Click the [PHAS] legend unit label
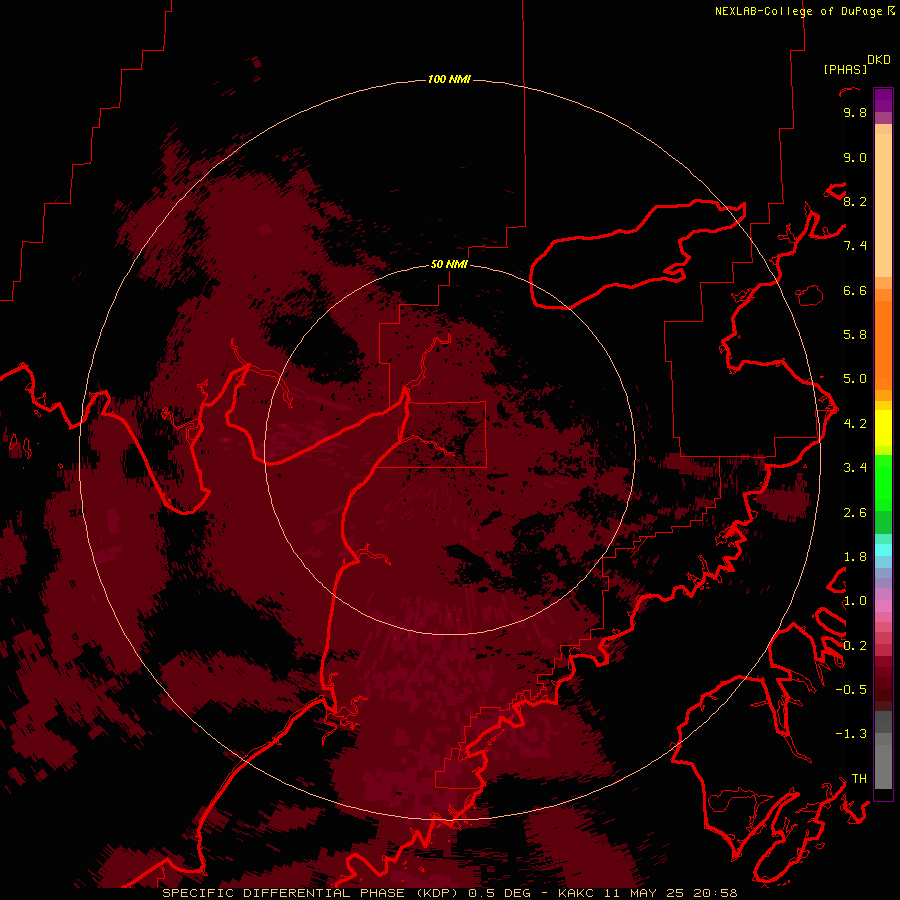 click(x=845, y=70)
